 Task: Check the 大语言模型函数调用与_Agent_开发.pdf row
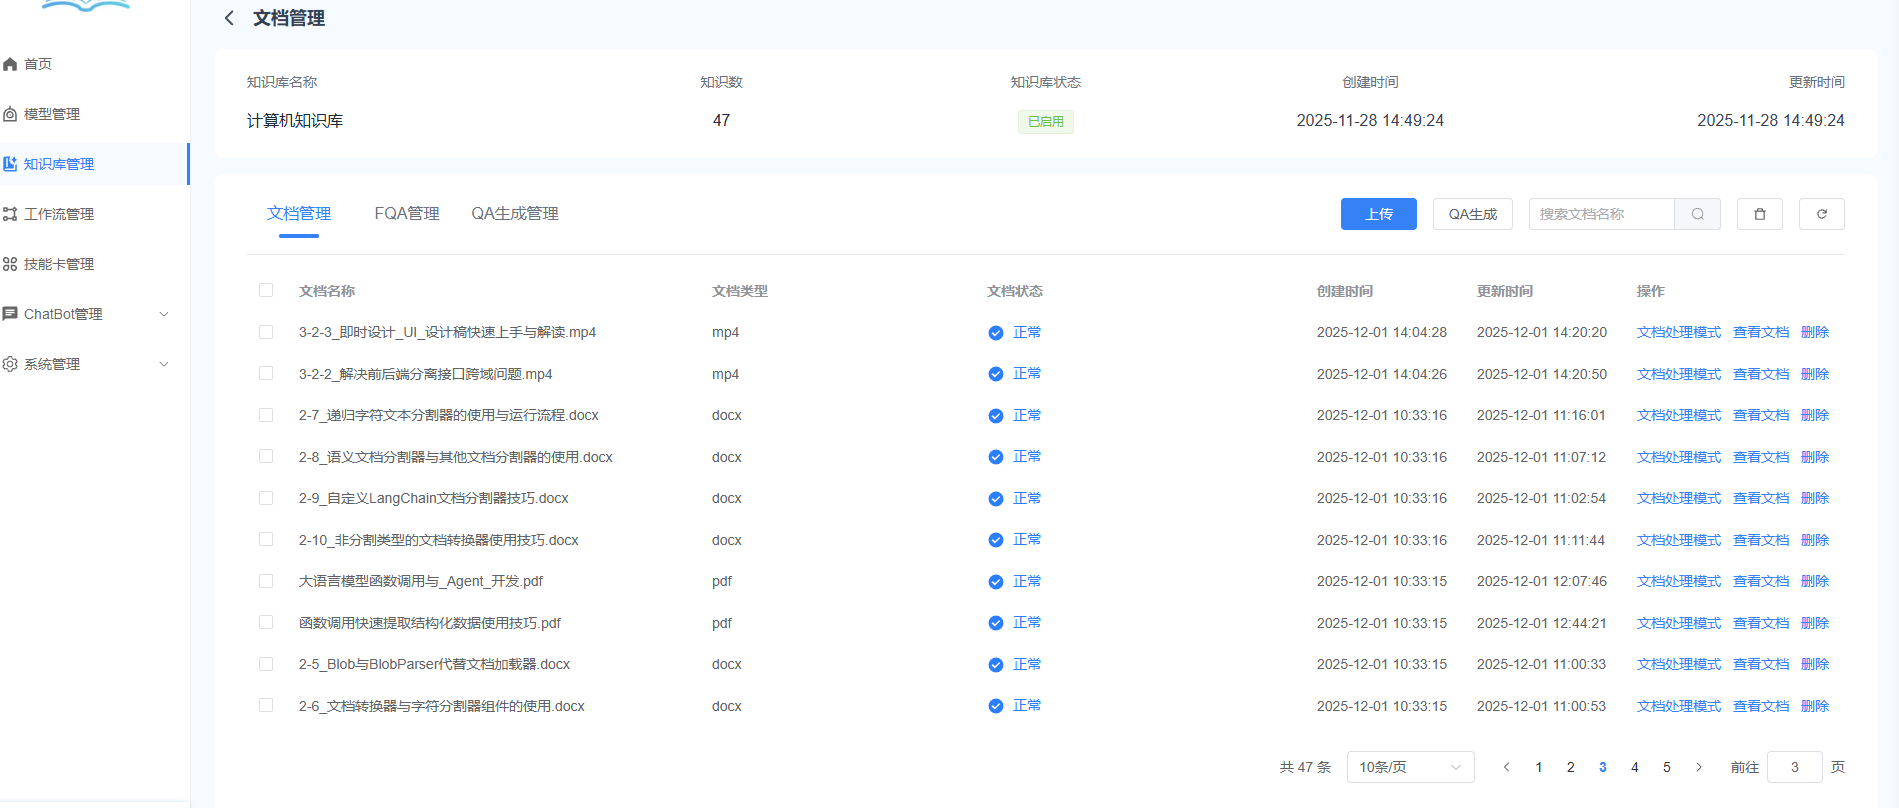tap(266, 581)
